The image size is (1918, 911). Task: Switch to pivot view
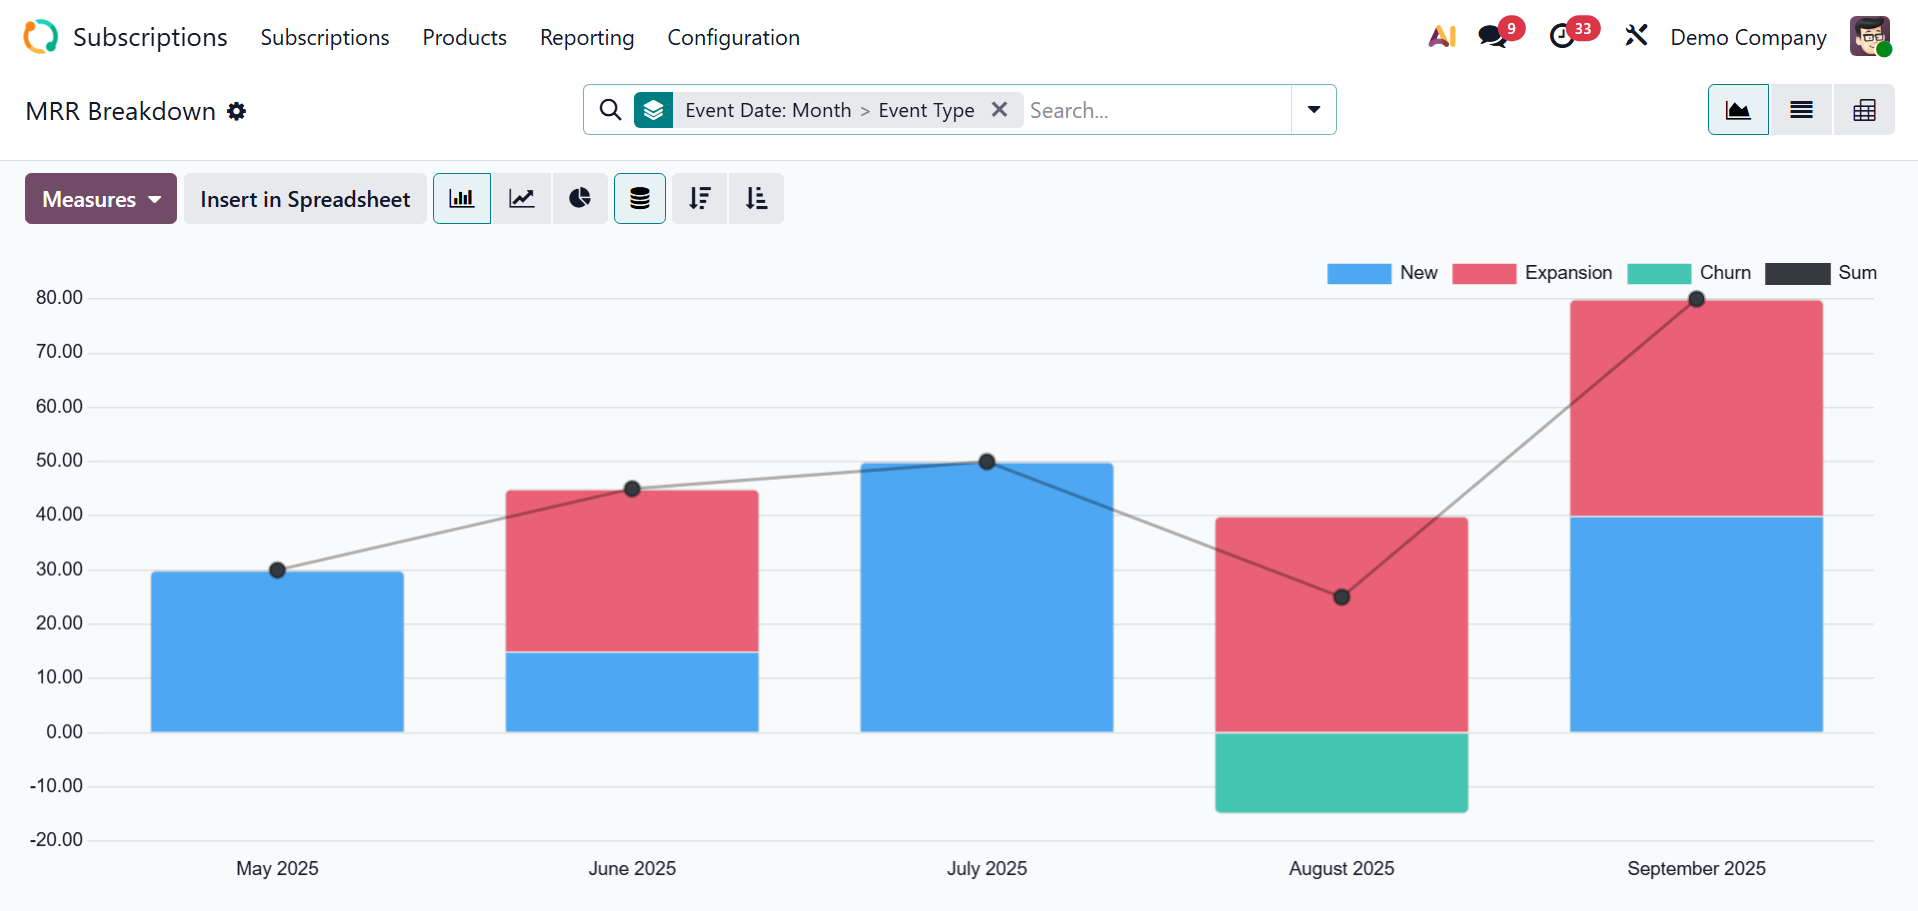point(1864,110)
